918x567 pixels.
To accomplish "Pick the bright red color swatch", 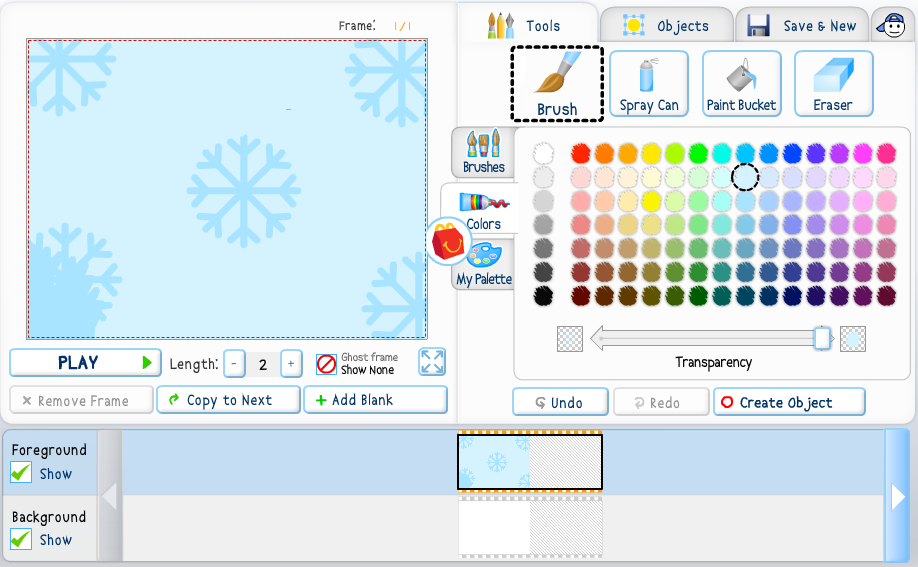I will [580, 153].
